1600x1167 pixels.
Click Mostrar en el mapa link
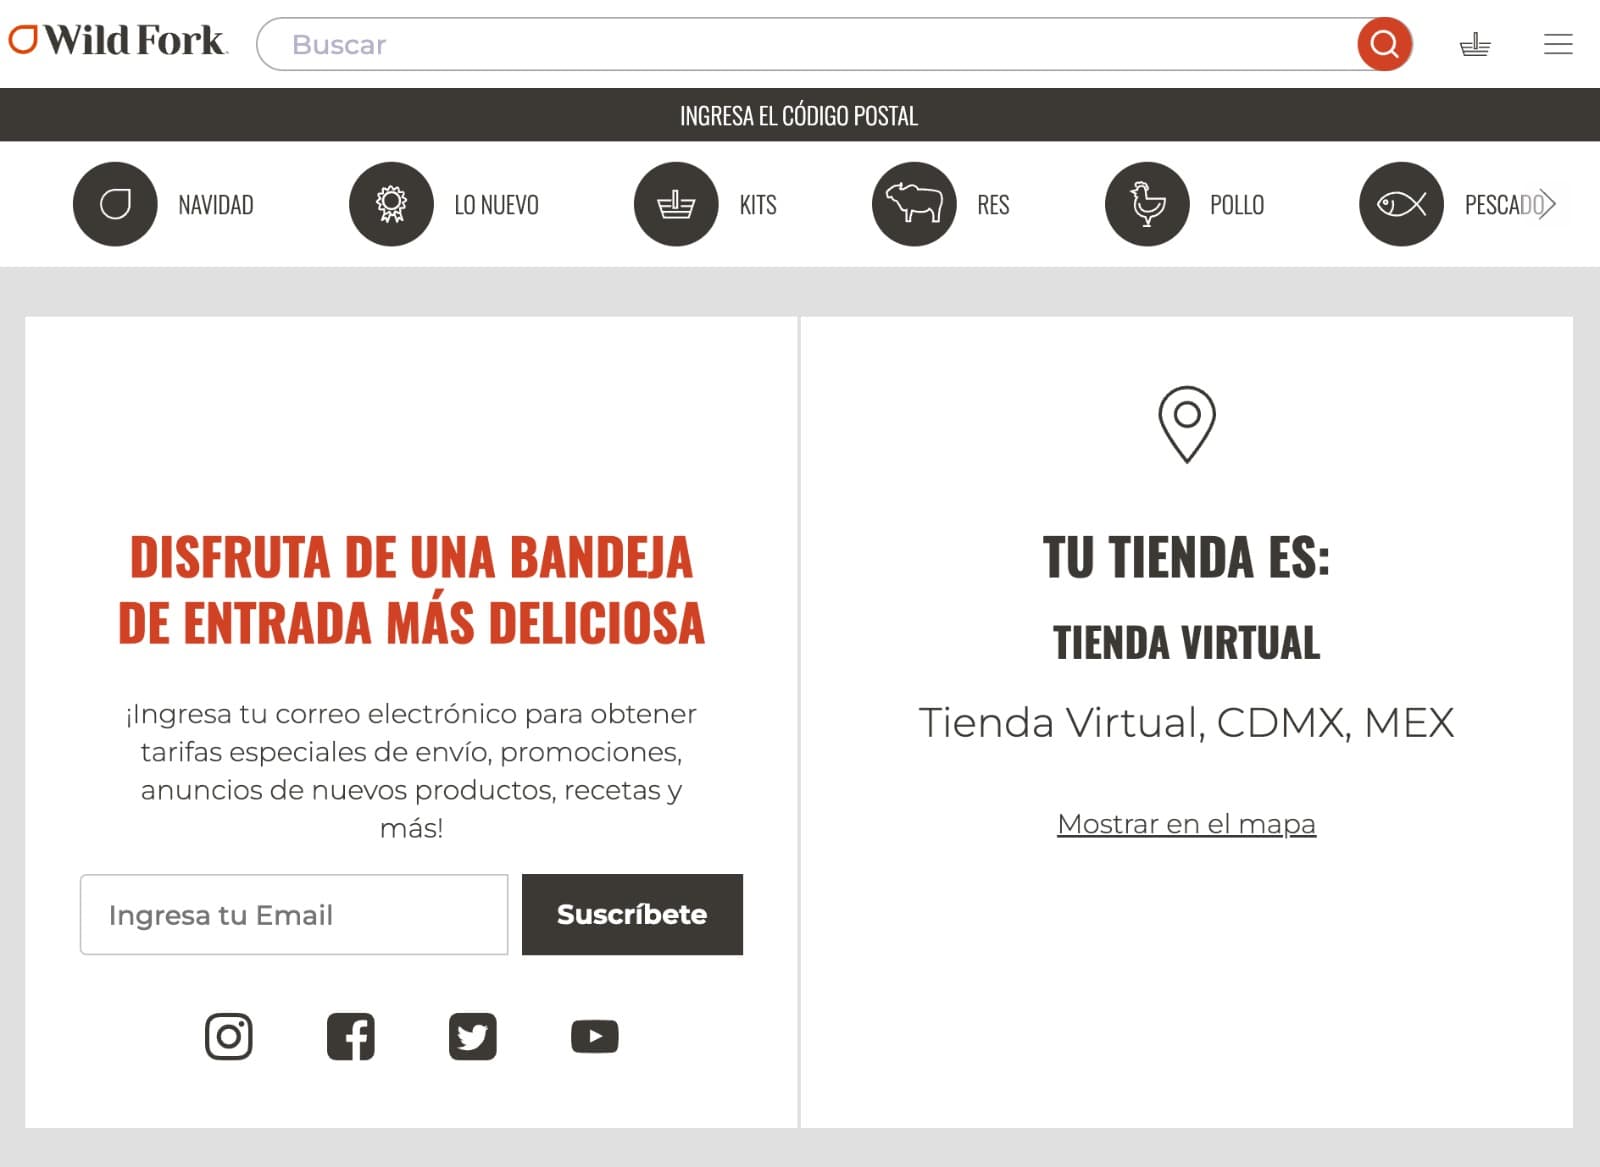[x=1186, y=823]
